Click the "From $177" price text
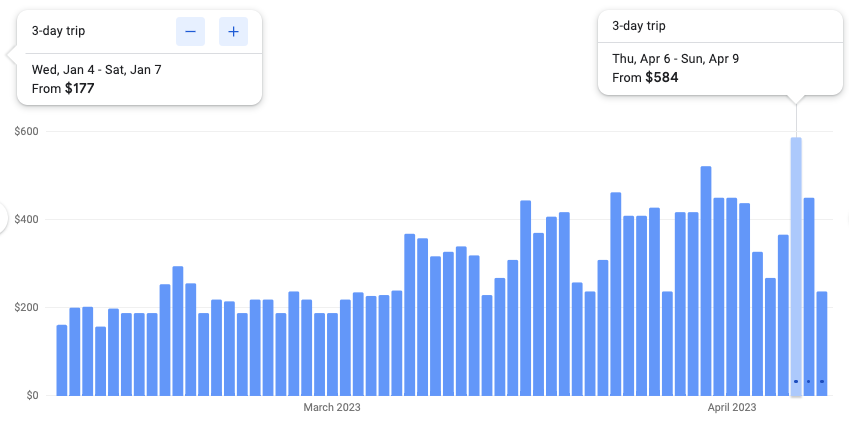The image size is (849, 427). click(x=62, y=89)
